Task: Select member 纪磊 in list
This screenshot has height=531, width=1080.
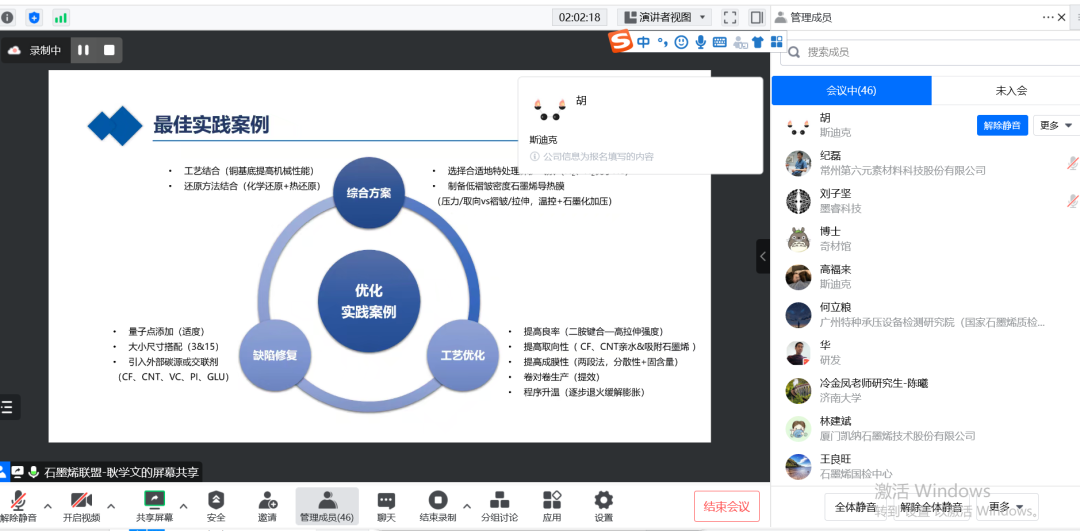Action: pyautogui.click(x=926, y=163)
